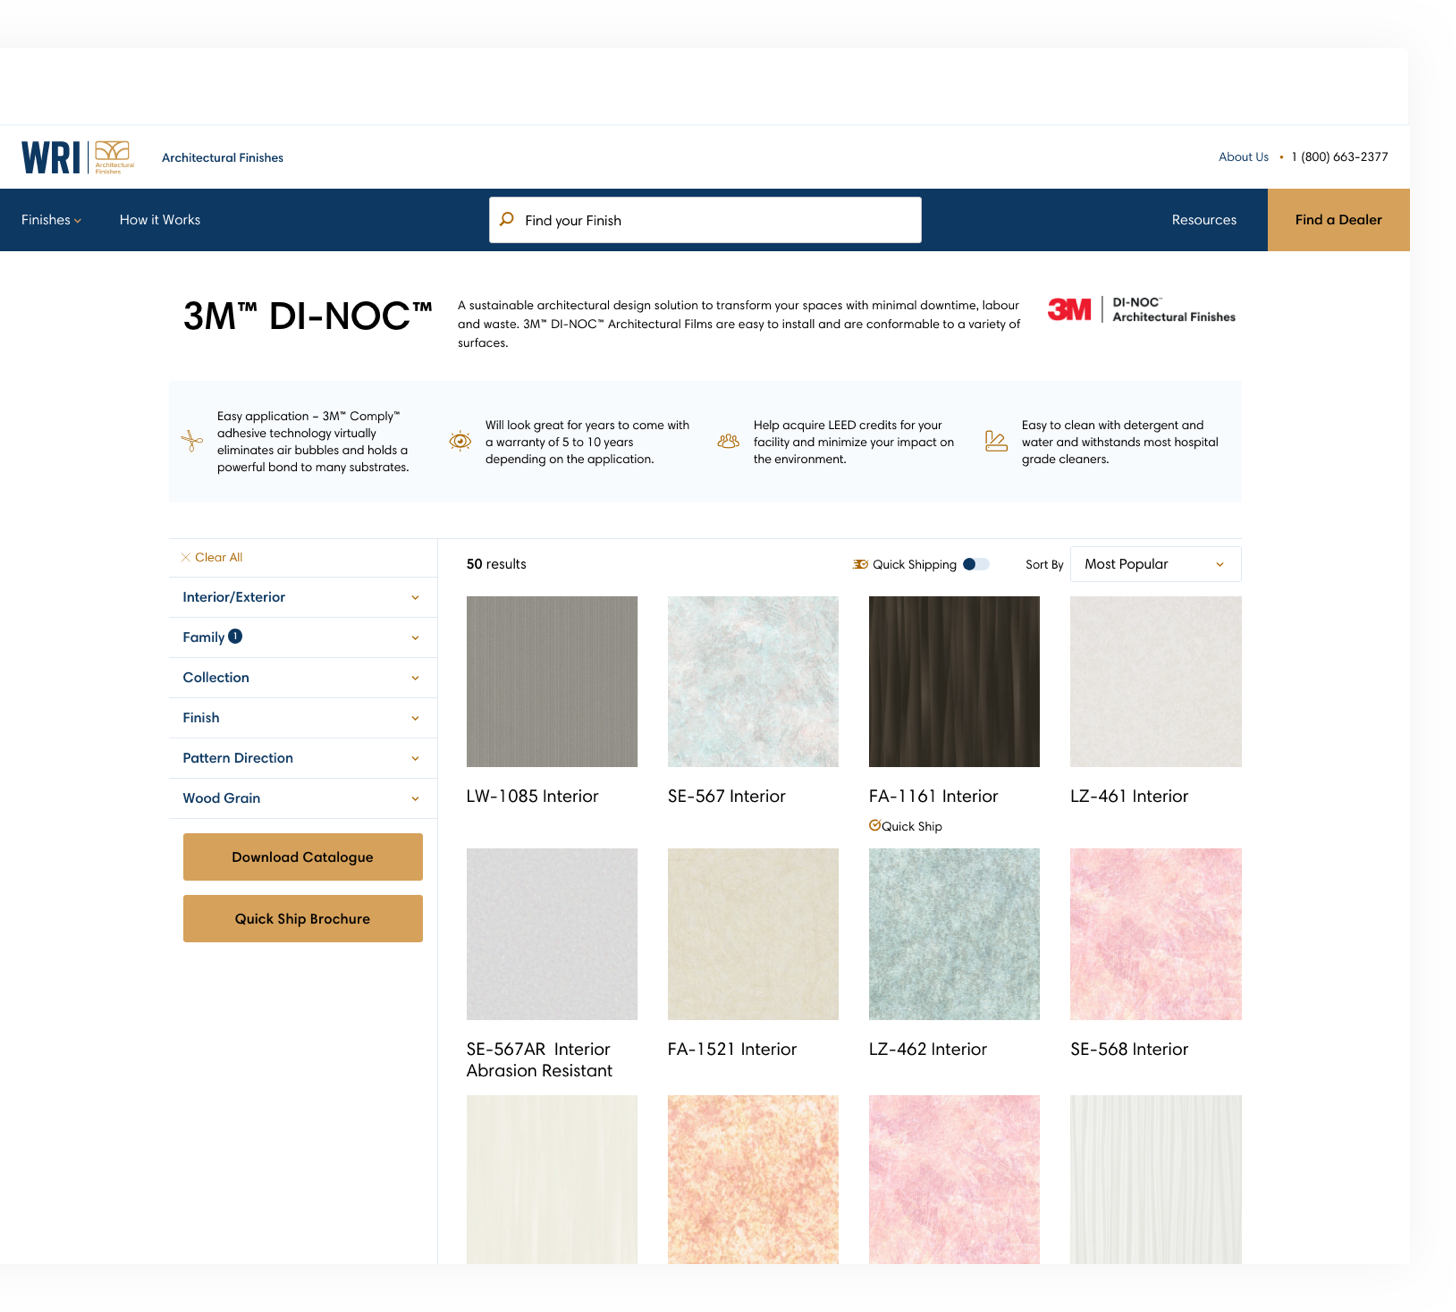The image size is (1456, 1312).
Task: Open the Finishes dropdown menu
Action: click(x=51, y=220)
